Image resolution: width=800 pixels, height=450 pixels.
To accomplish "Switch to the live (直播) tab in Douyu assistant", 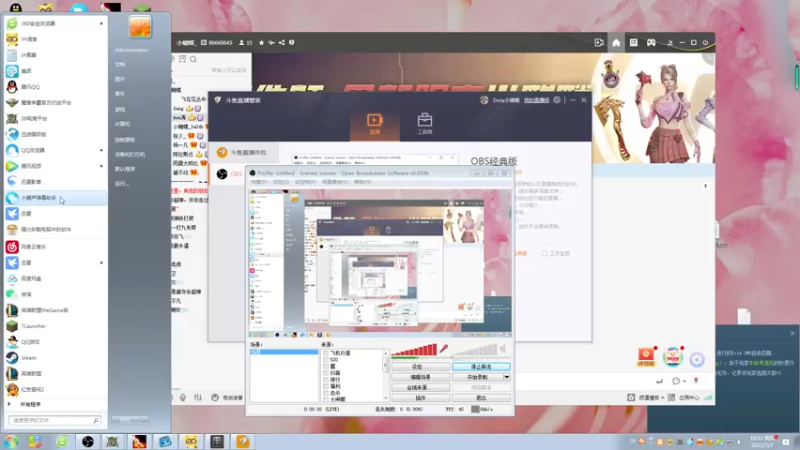I will [x=374, y=123].
